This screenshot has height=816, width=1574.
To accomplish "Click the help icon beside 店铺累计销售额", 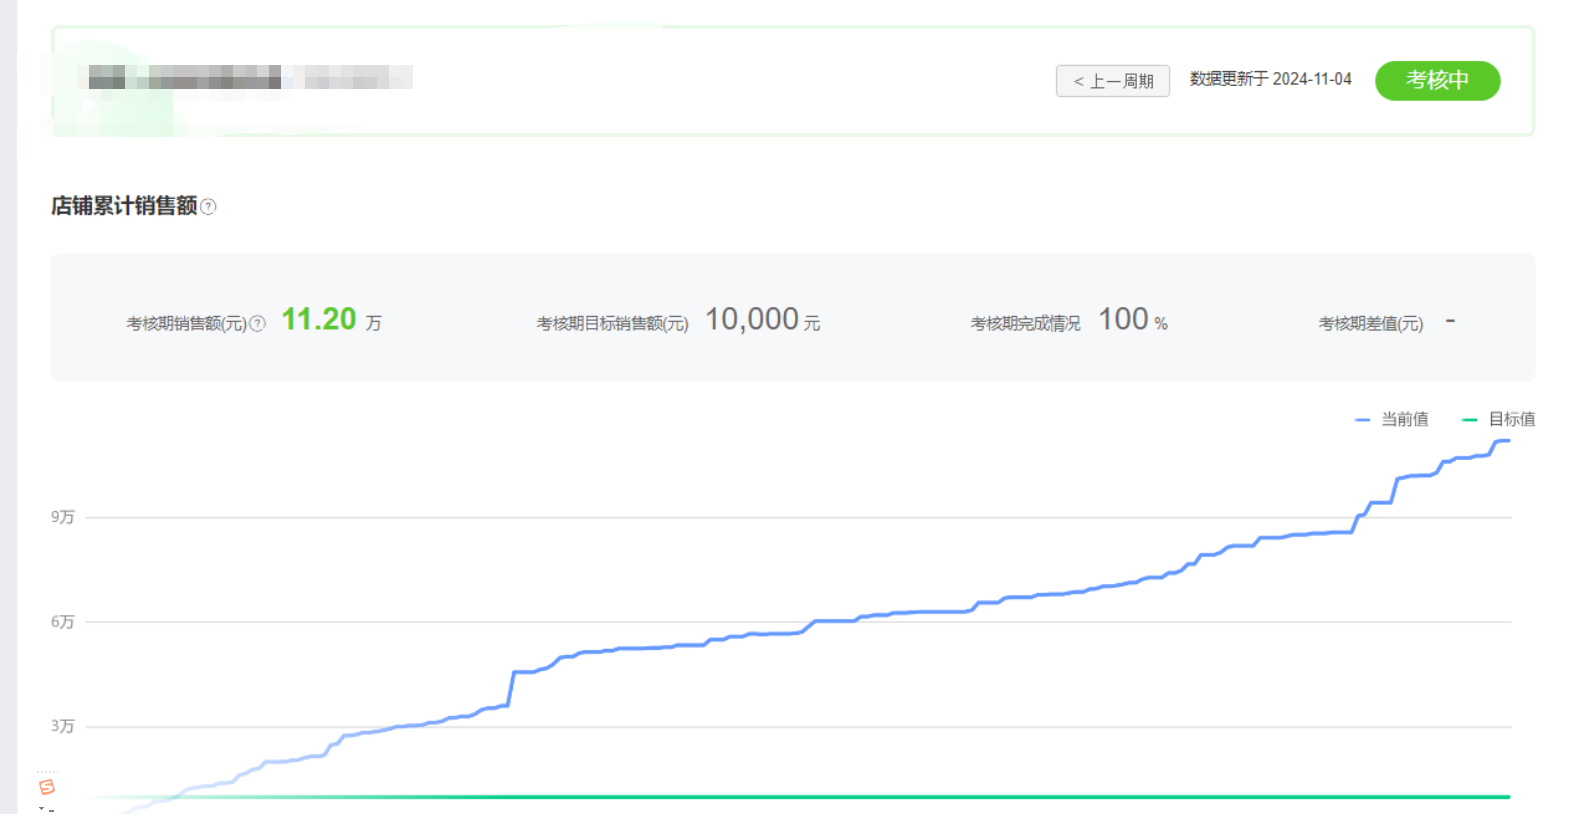I will pyautogui.click(x=208, y=207).
